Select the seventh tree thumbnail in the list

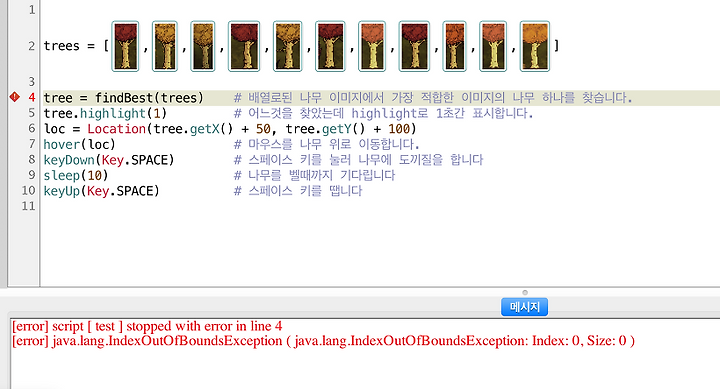[372, 46]
